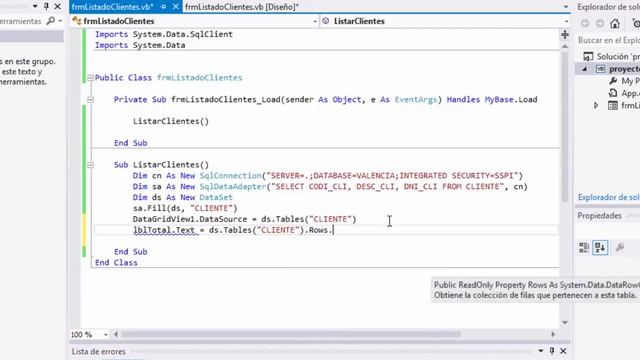Select the My Project item

[x=624, y=81]
